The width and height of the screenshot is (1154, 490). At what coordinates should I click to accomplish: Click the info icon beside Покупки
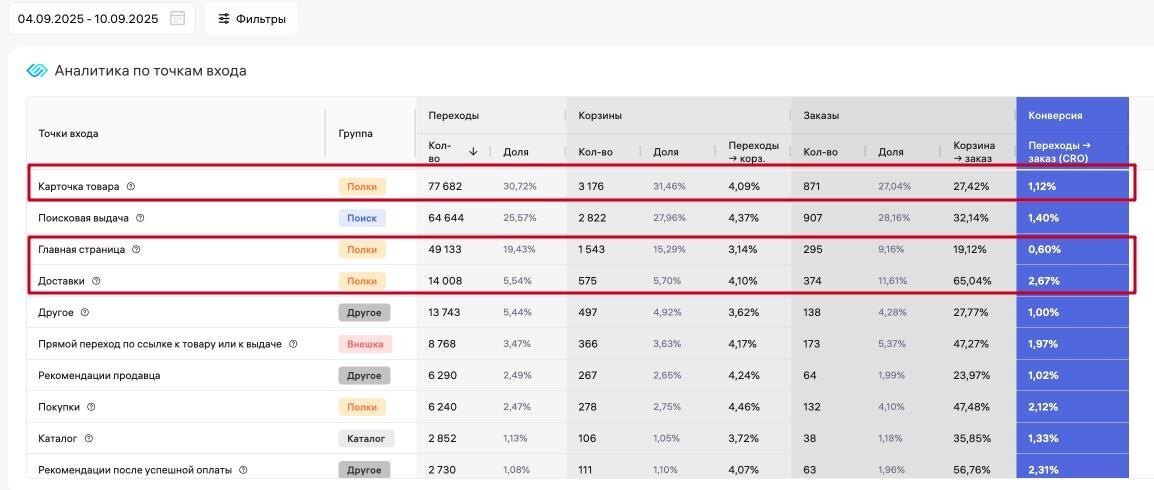point(91,407)
